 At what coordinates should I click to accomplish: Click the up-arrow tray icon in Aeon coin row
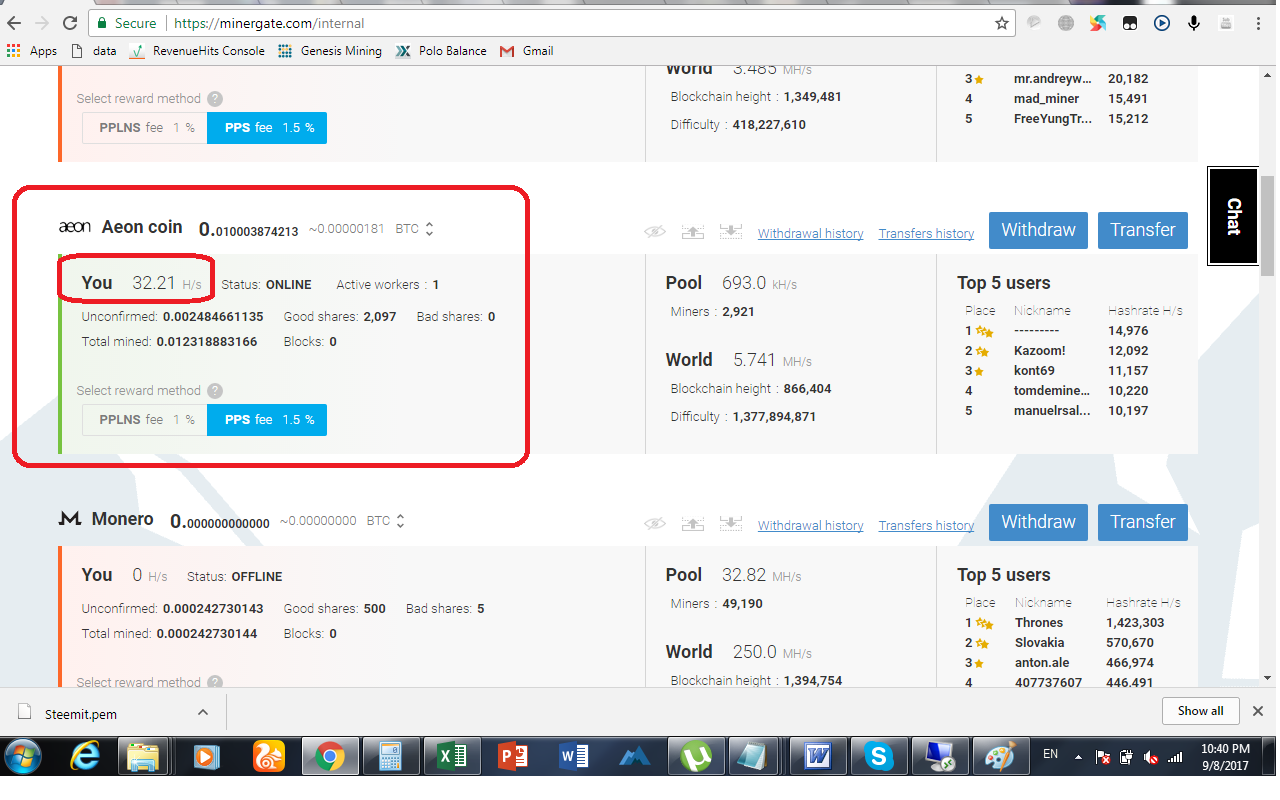tap(693, 232)
